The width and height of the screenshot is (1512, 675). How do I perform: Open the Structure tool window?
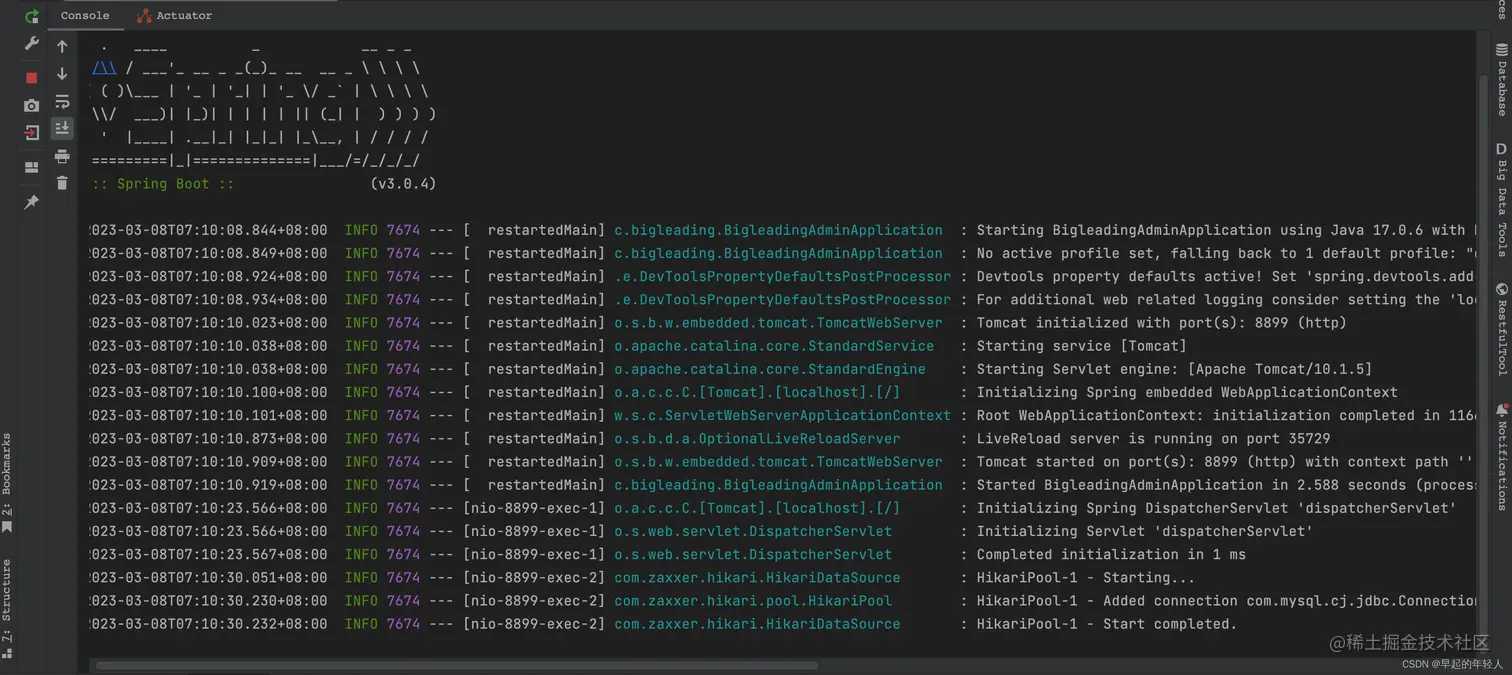(x=7, y=608)
